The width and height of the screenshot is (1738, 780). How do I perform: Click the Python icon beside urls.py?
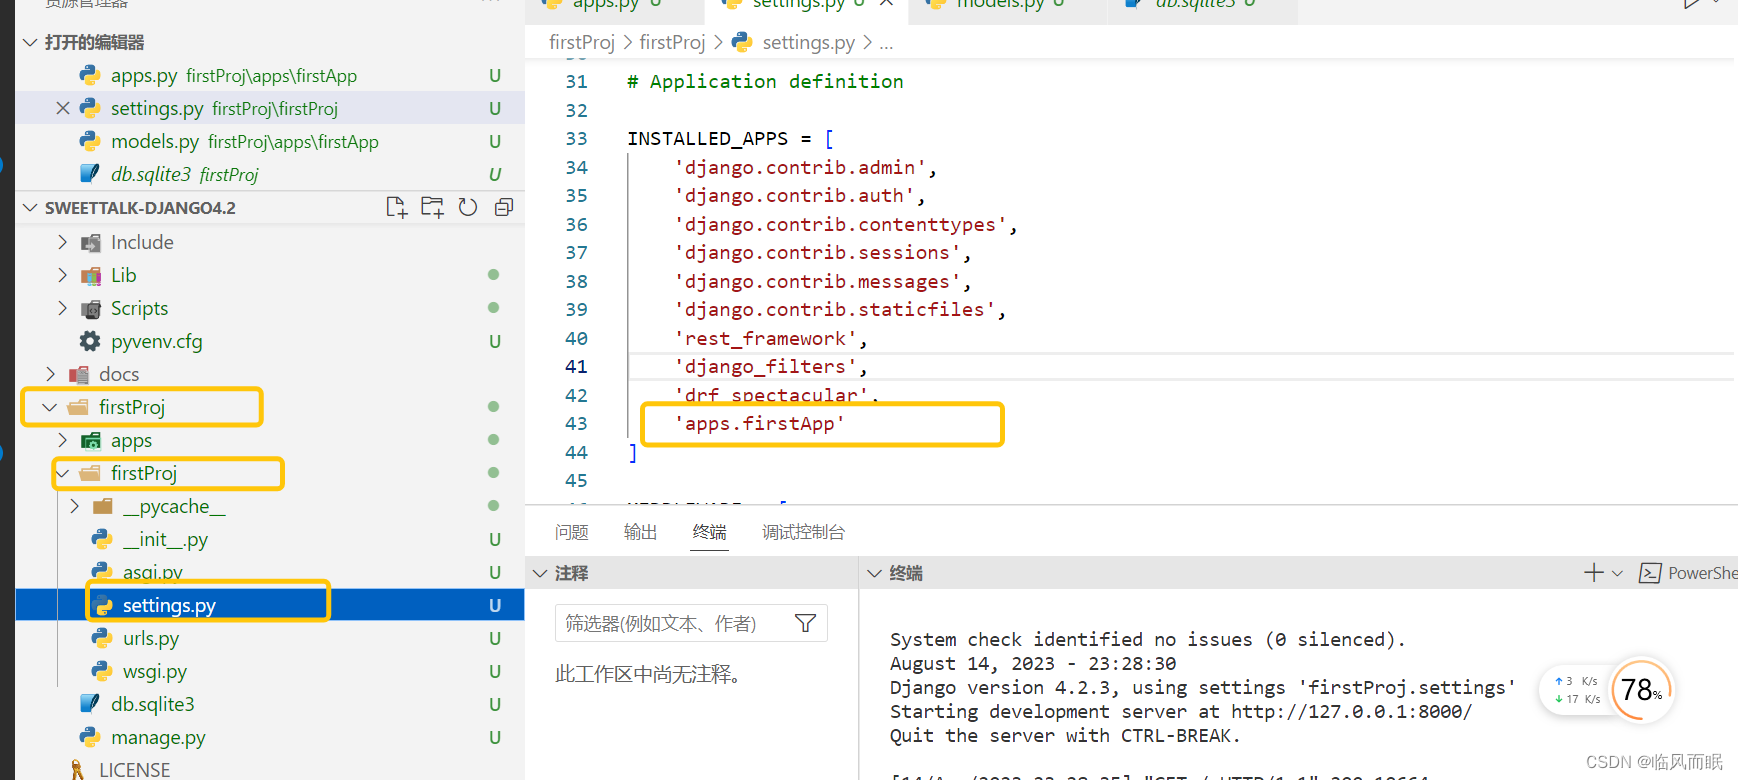pyautogui.click(x=102, y=638)
